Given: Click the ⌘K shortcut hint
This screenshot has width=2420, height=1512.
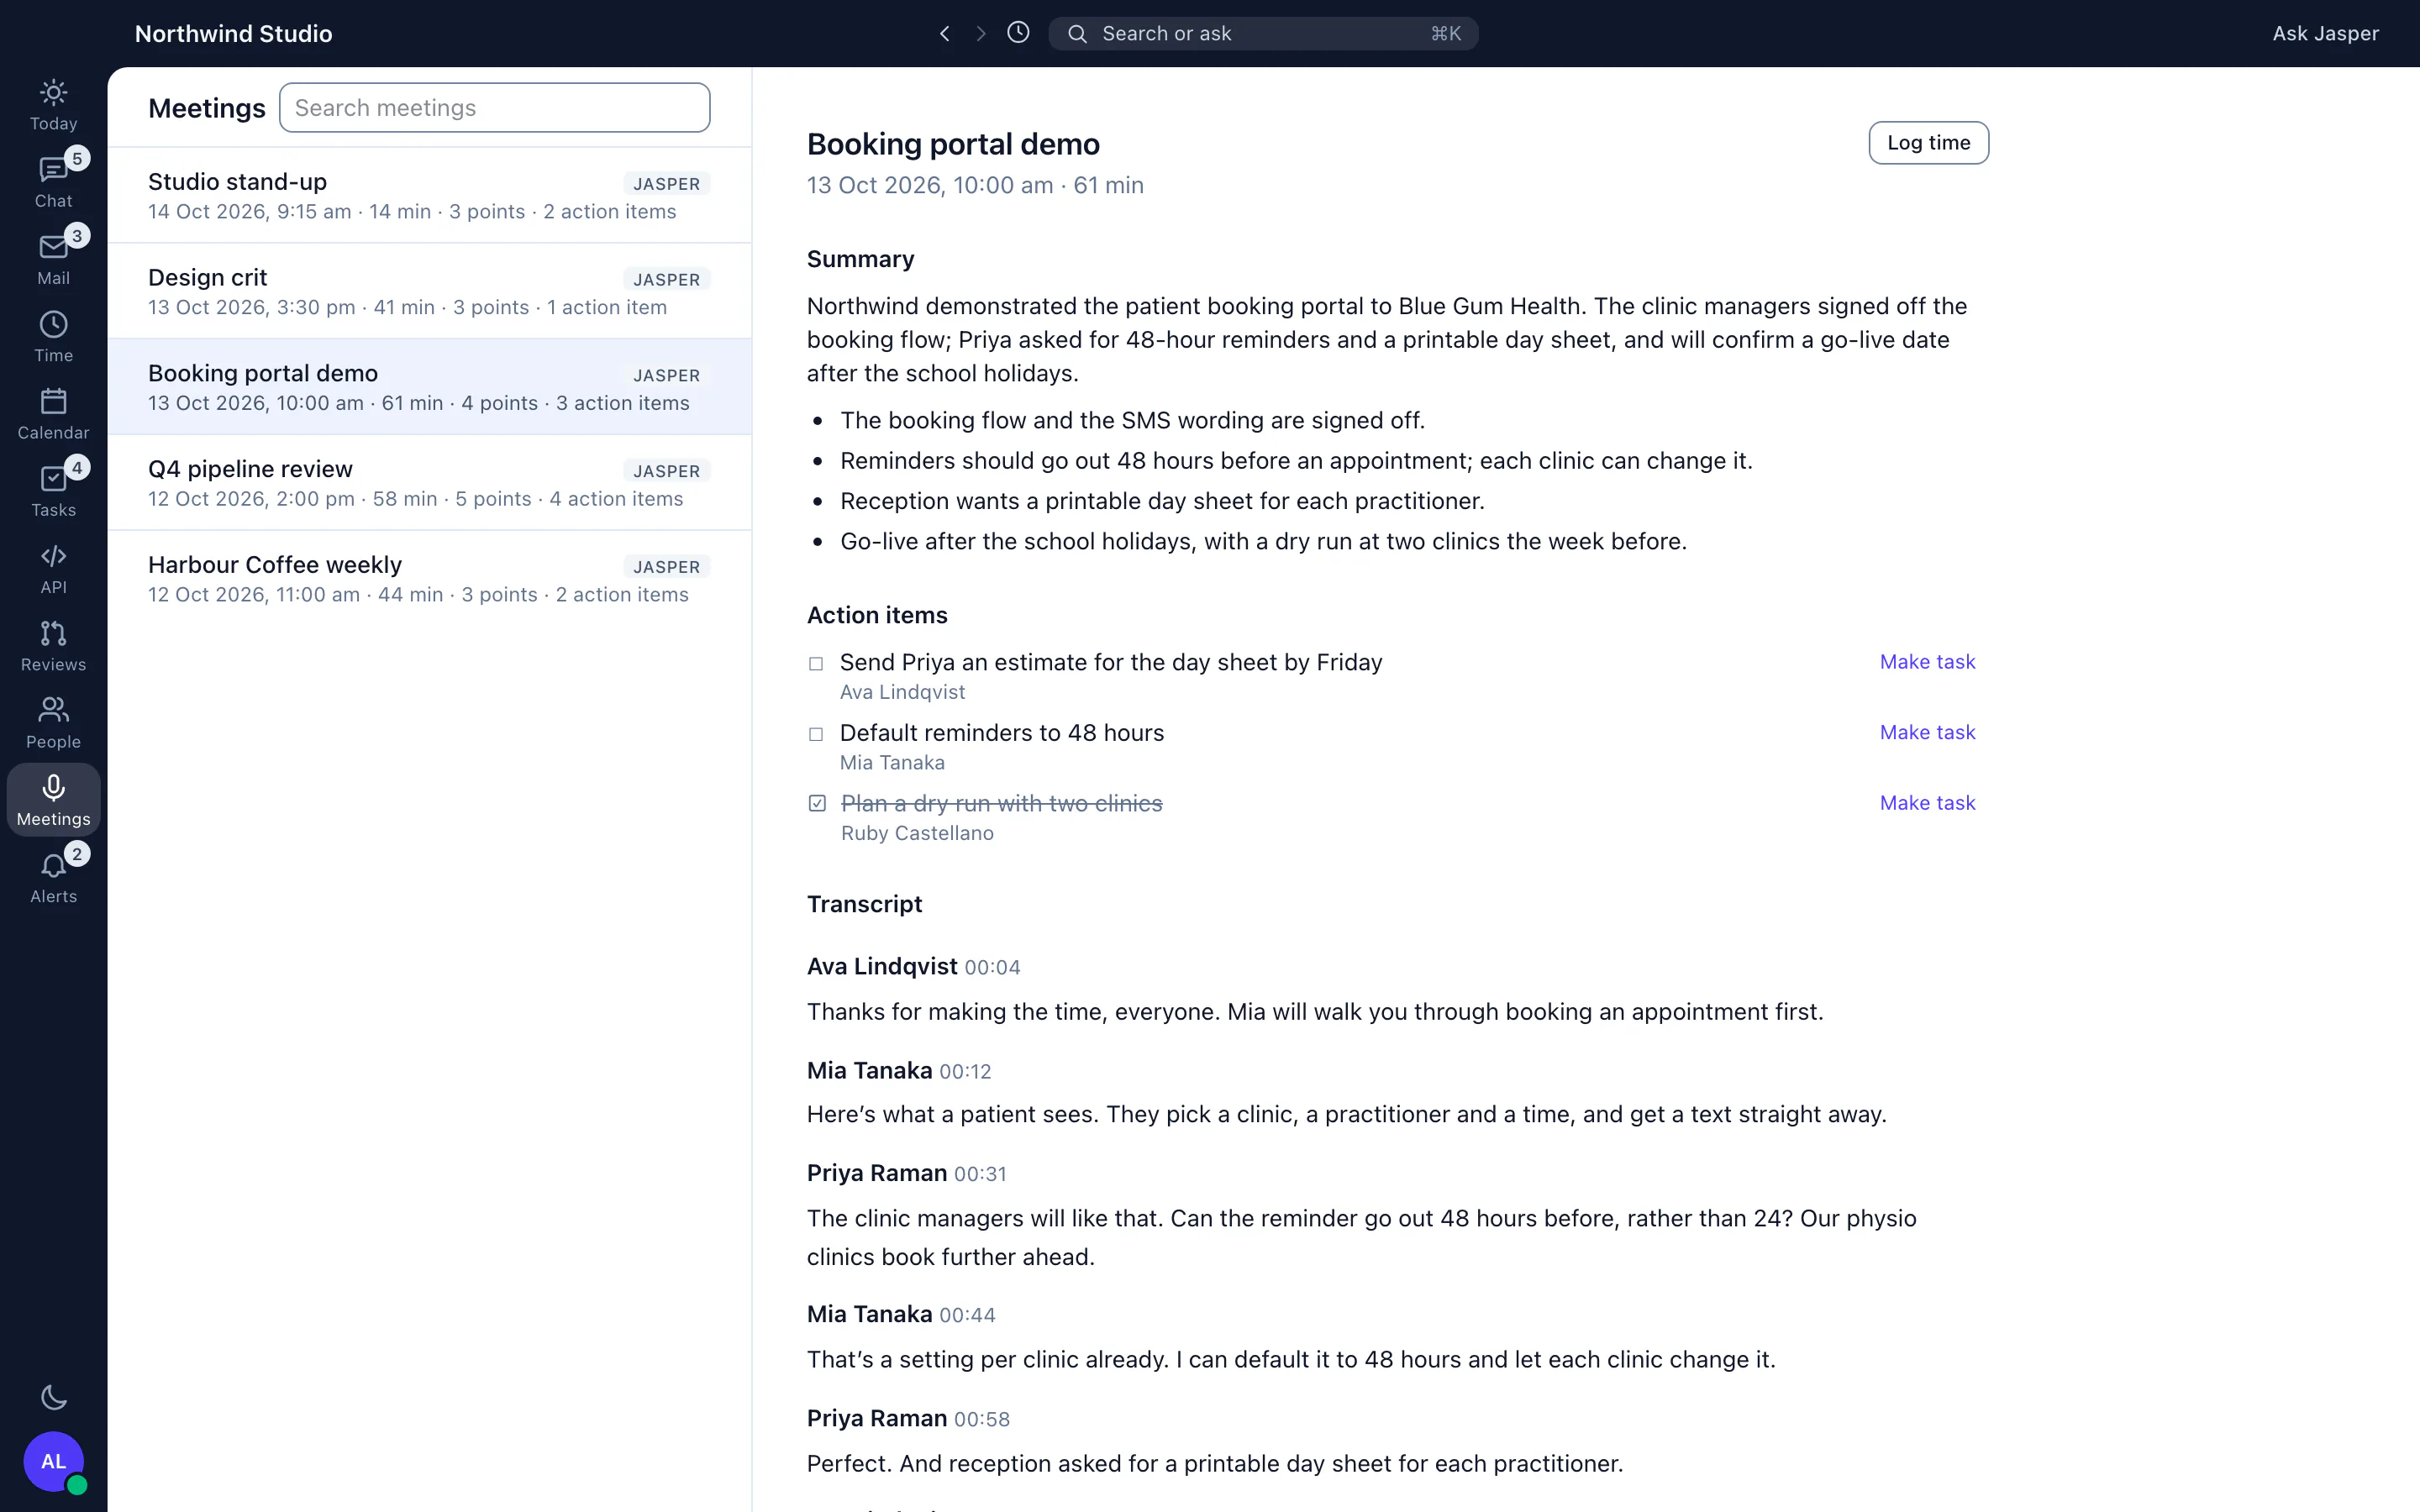Looking at the screenshot, I should 1446,34.
